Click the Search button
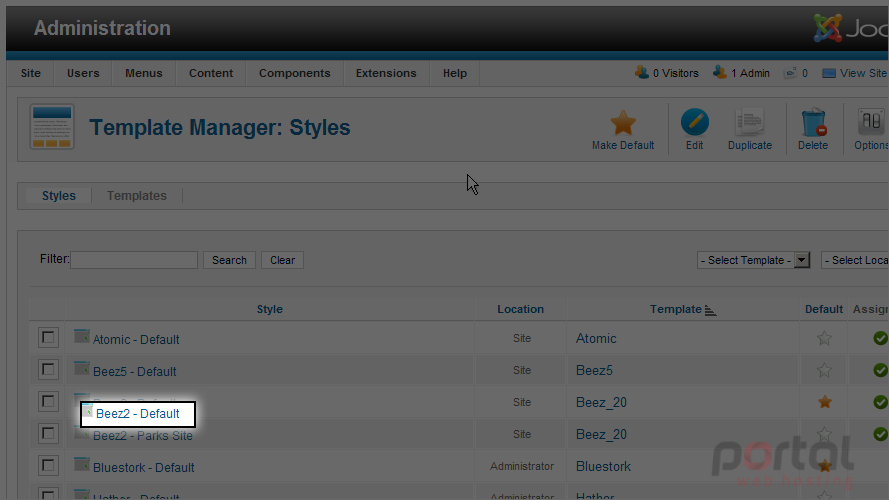Screen dimensions: 889x500 [x=230, y=260]
